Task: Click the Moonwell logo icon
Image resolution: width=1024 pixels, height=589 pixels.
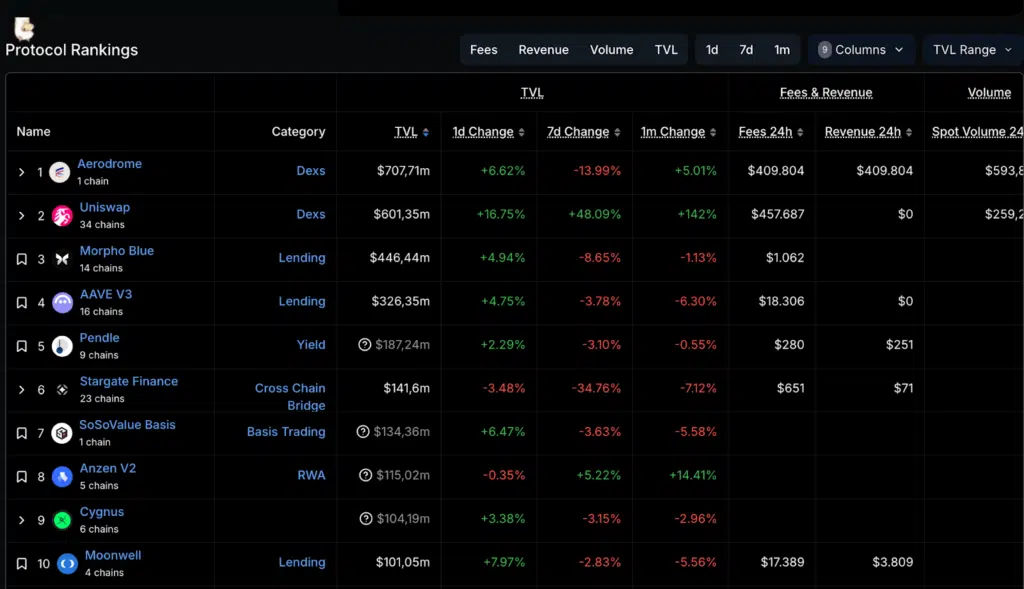Action: point(67,564)
